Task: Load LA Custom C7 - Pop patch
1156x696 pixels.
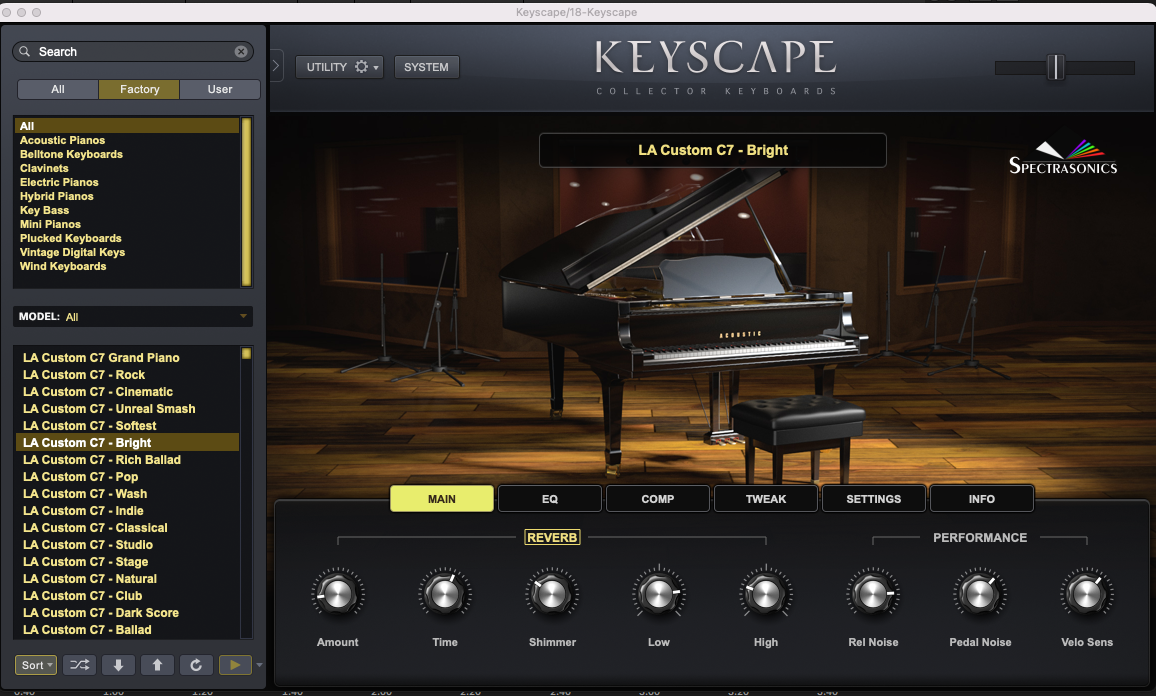Action: pos(80,476)
